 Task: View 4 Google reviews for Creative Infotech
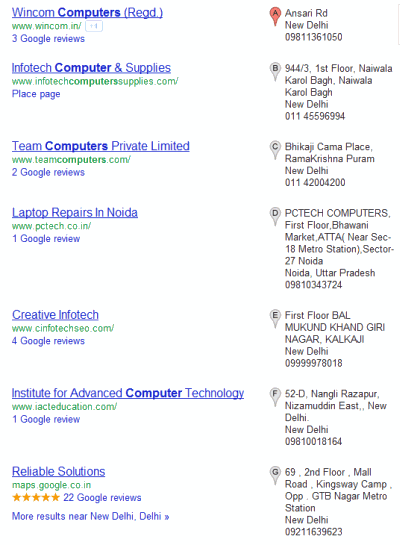click(x=48, y=341)
